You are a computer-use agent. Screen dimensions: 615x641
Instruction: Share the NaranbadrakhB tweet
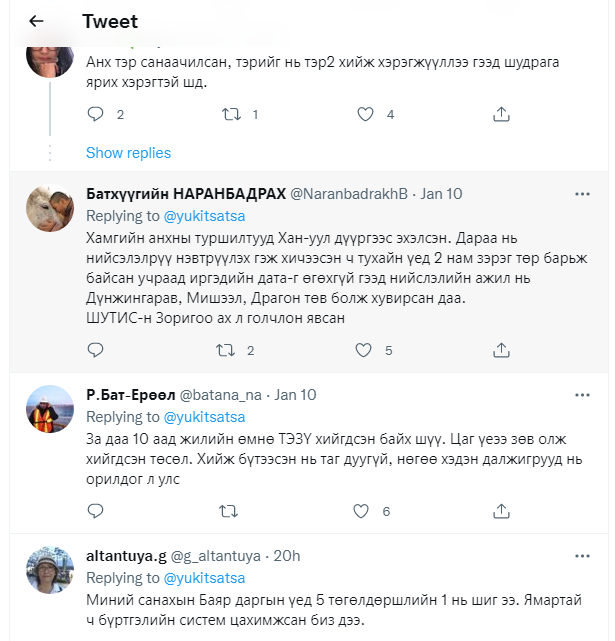pyautogui.click(x=501, y=350)
